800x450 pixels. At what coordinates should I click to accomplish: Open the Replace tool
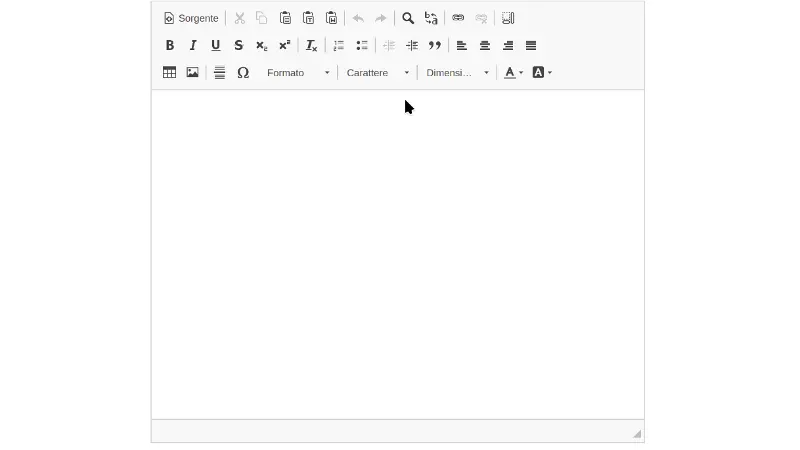tap(431, 18)
